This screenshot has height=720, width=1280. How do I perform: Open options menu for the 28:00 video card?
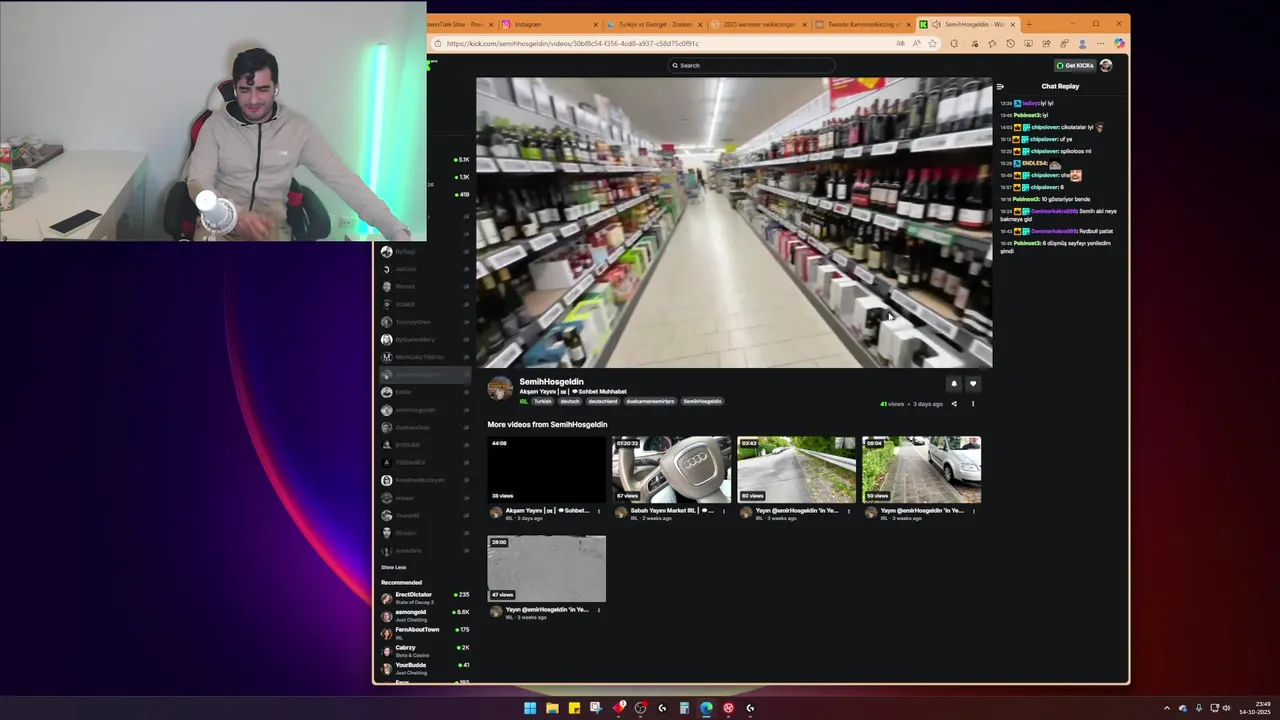[x=599, y=610]
